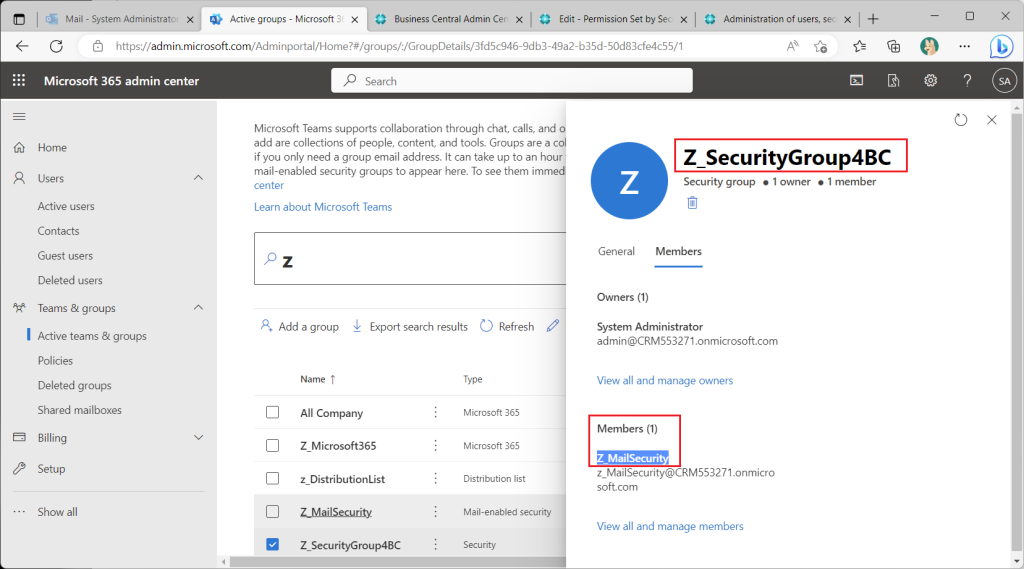1024x569 pixels.
Task: Click the Microsoft 365 admin search box
Action: pos(512,80)
